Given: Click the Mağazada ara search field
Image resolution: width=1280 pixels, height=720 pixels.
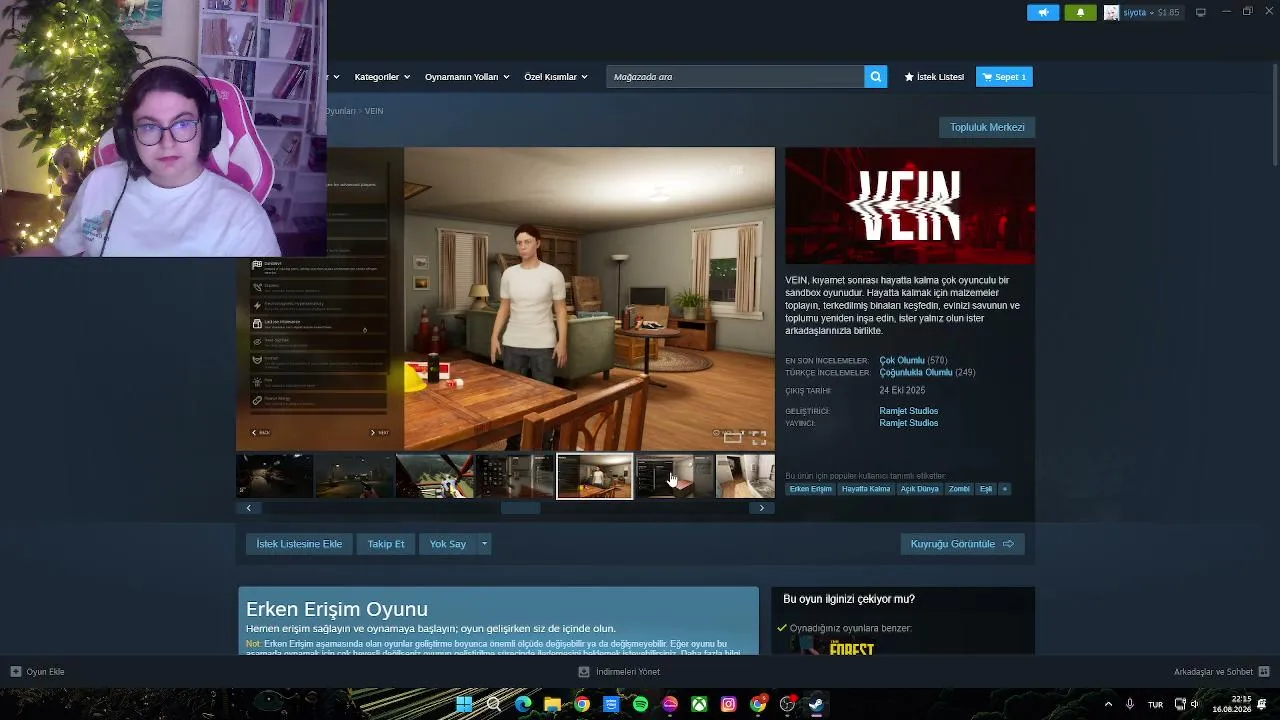Looking at the screenshot, I should pyautogui.click(x=735, y=77).
